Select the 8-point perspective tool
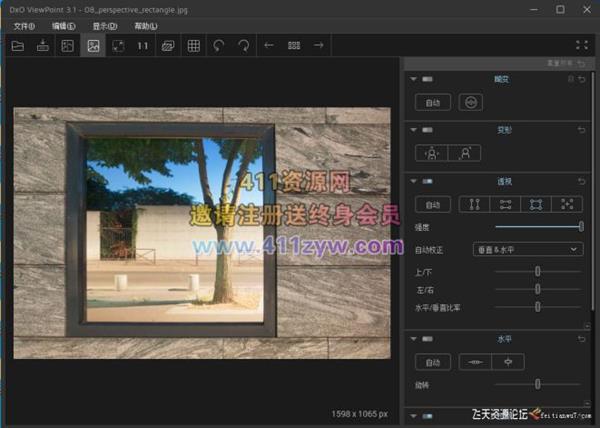This screenshot has height=428, width=600. pos(567,204)
